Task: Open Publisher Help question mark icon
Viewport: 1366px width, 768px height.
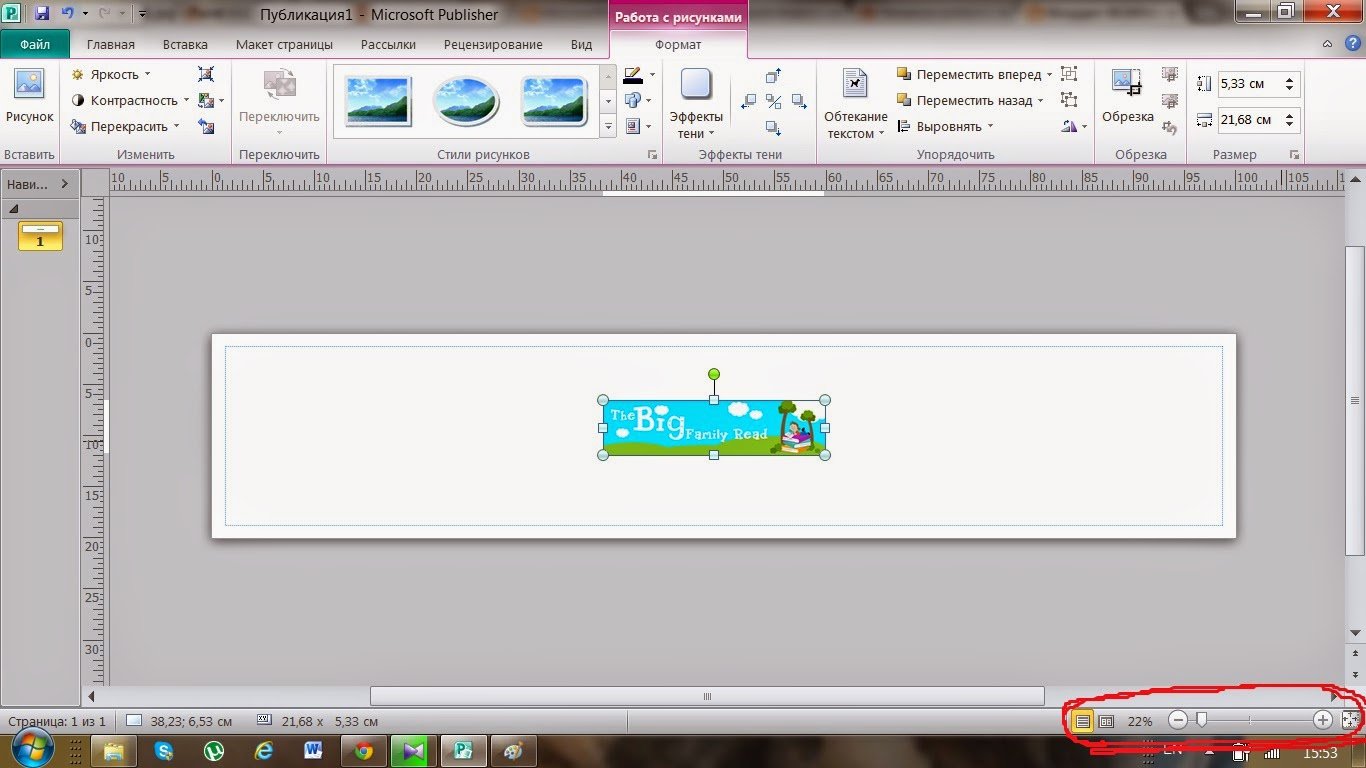Action: tap(1351, 44)
